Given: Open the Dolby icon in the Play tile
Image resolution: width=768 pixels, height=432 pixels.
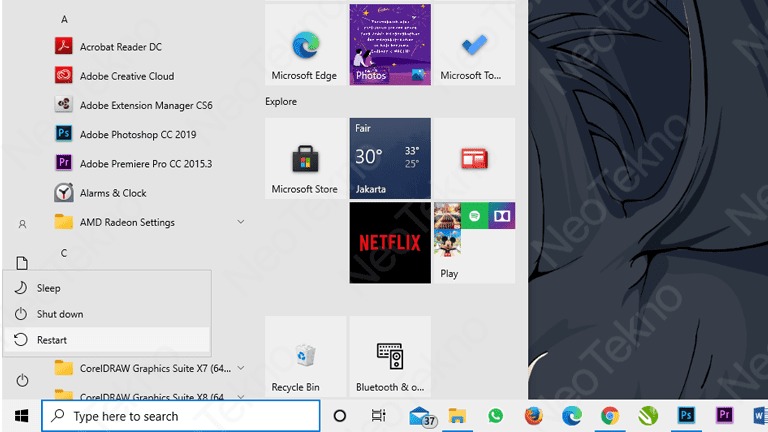Looking at the screenshot, I should [x=502, y=216].
